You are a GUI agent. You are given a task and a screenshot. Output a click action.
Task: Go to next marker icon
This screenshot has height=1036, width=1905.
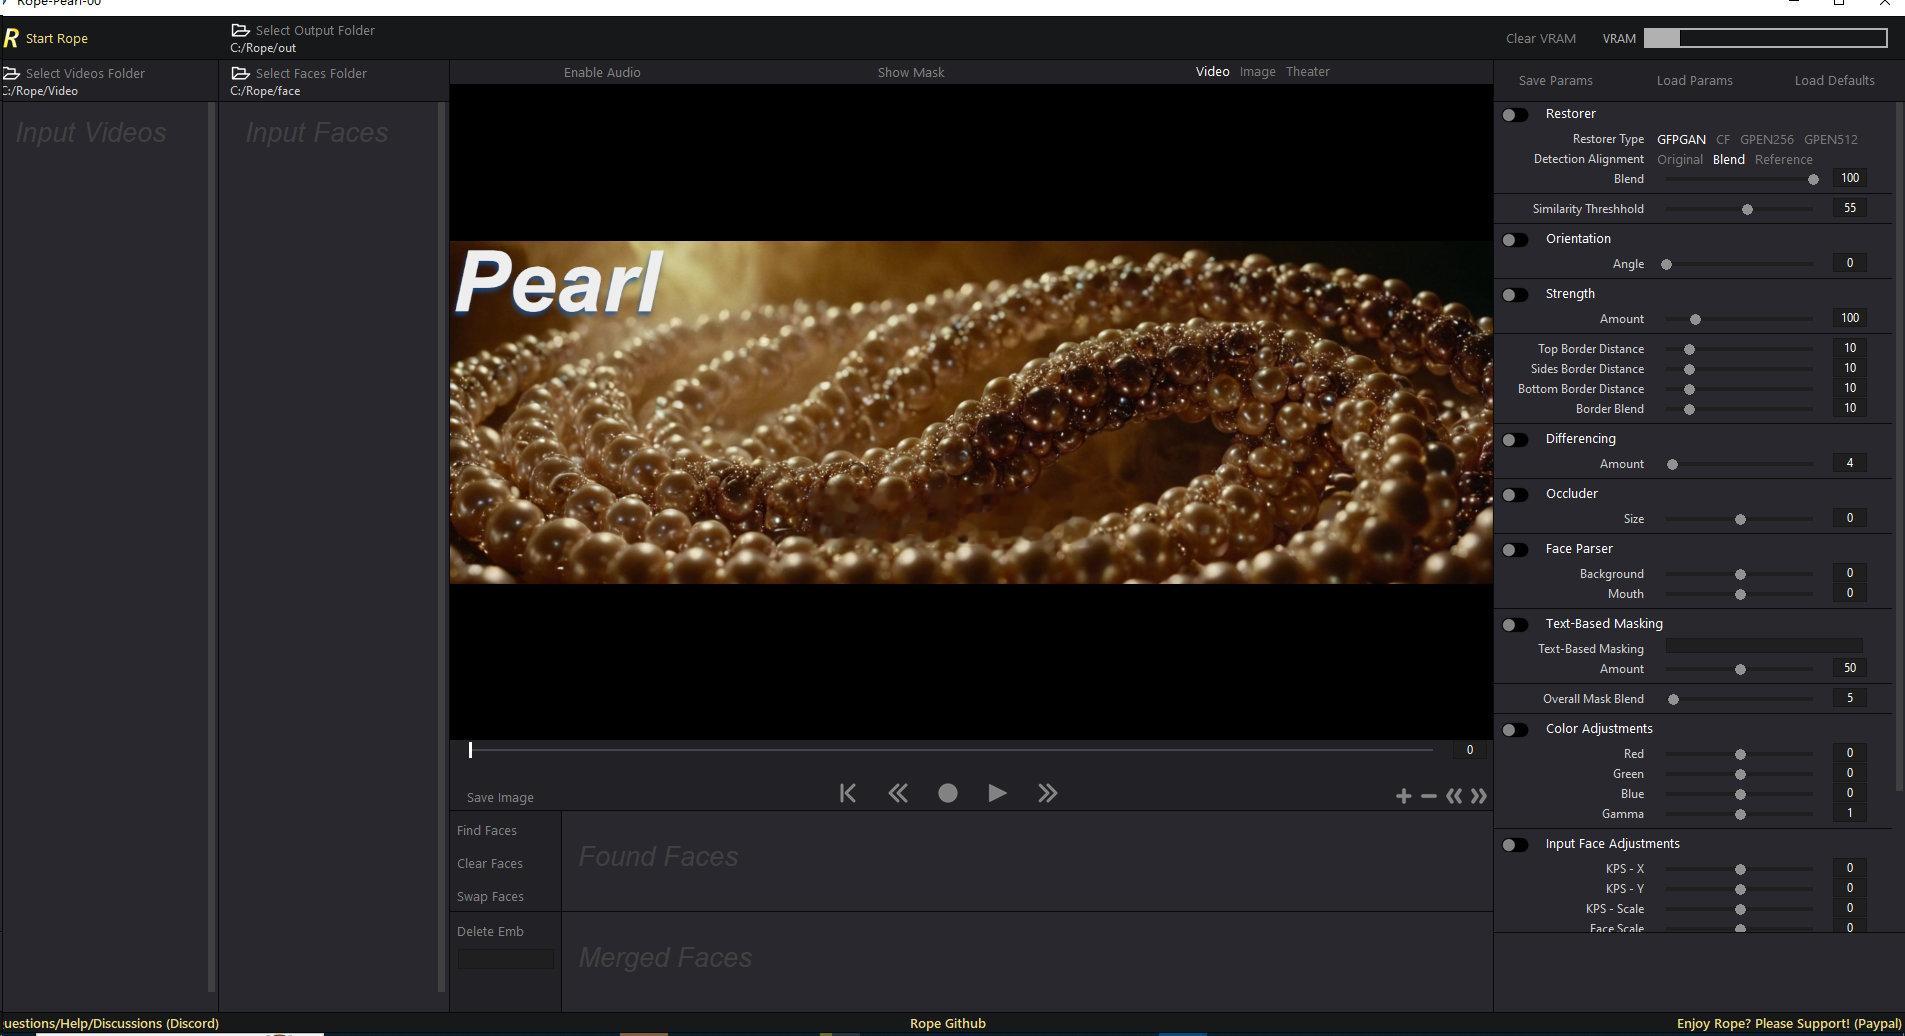pos(1479,796)
